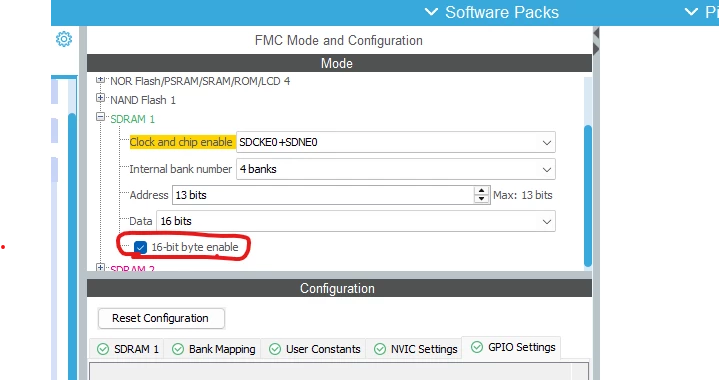Screen dimensions: 719x380
Task: Increase Address bits with up arrow
Action: tap(481, 191)
